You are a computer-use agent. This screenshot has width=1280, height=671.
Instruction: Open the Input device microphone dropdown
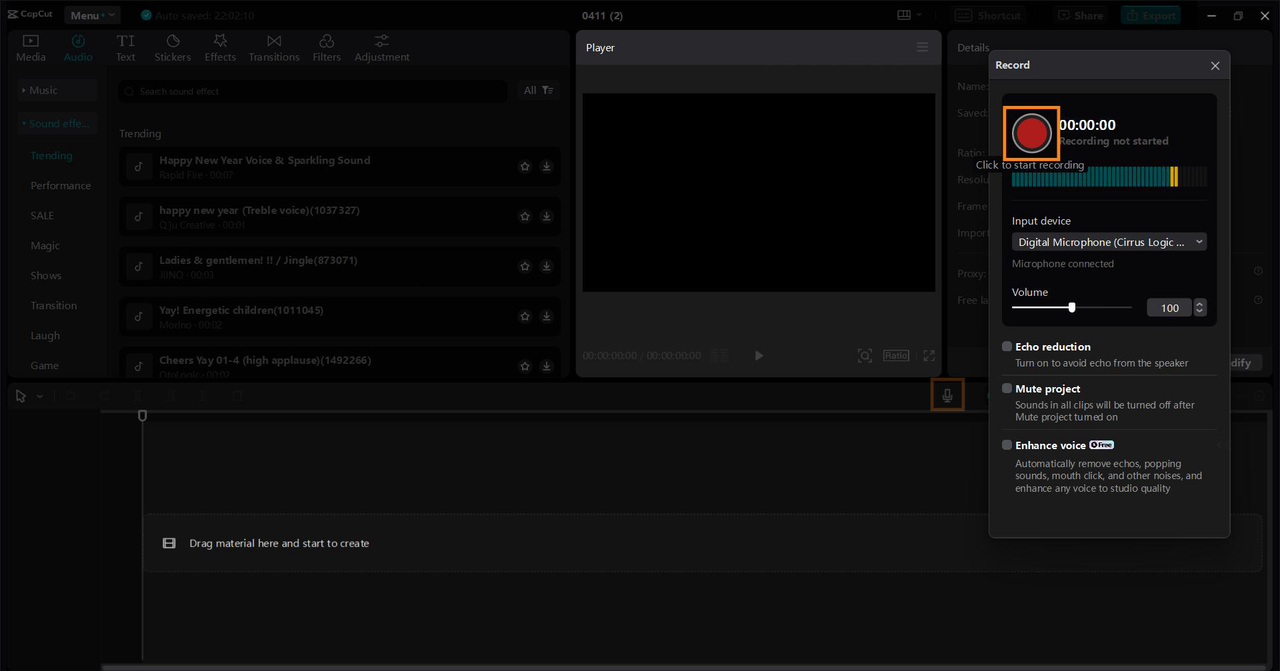point(1109,242)
